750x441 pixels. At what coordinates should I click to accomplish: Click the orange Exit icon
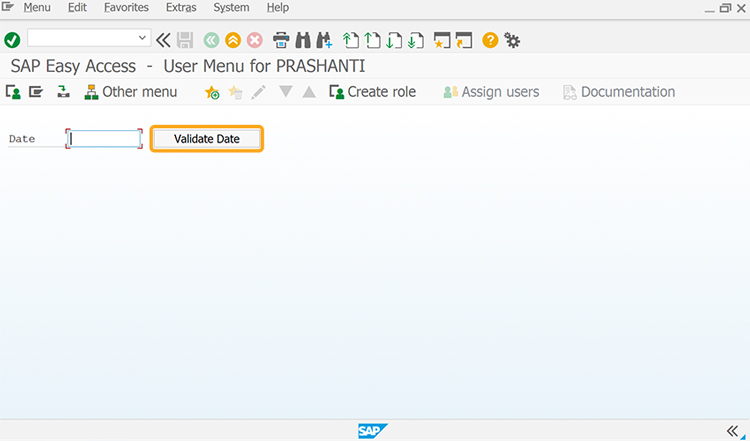[x=233, y=40]
